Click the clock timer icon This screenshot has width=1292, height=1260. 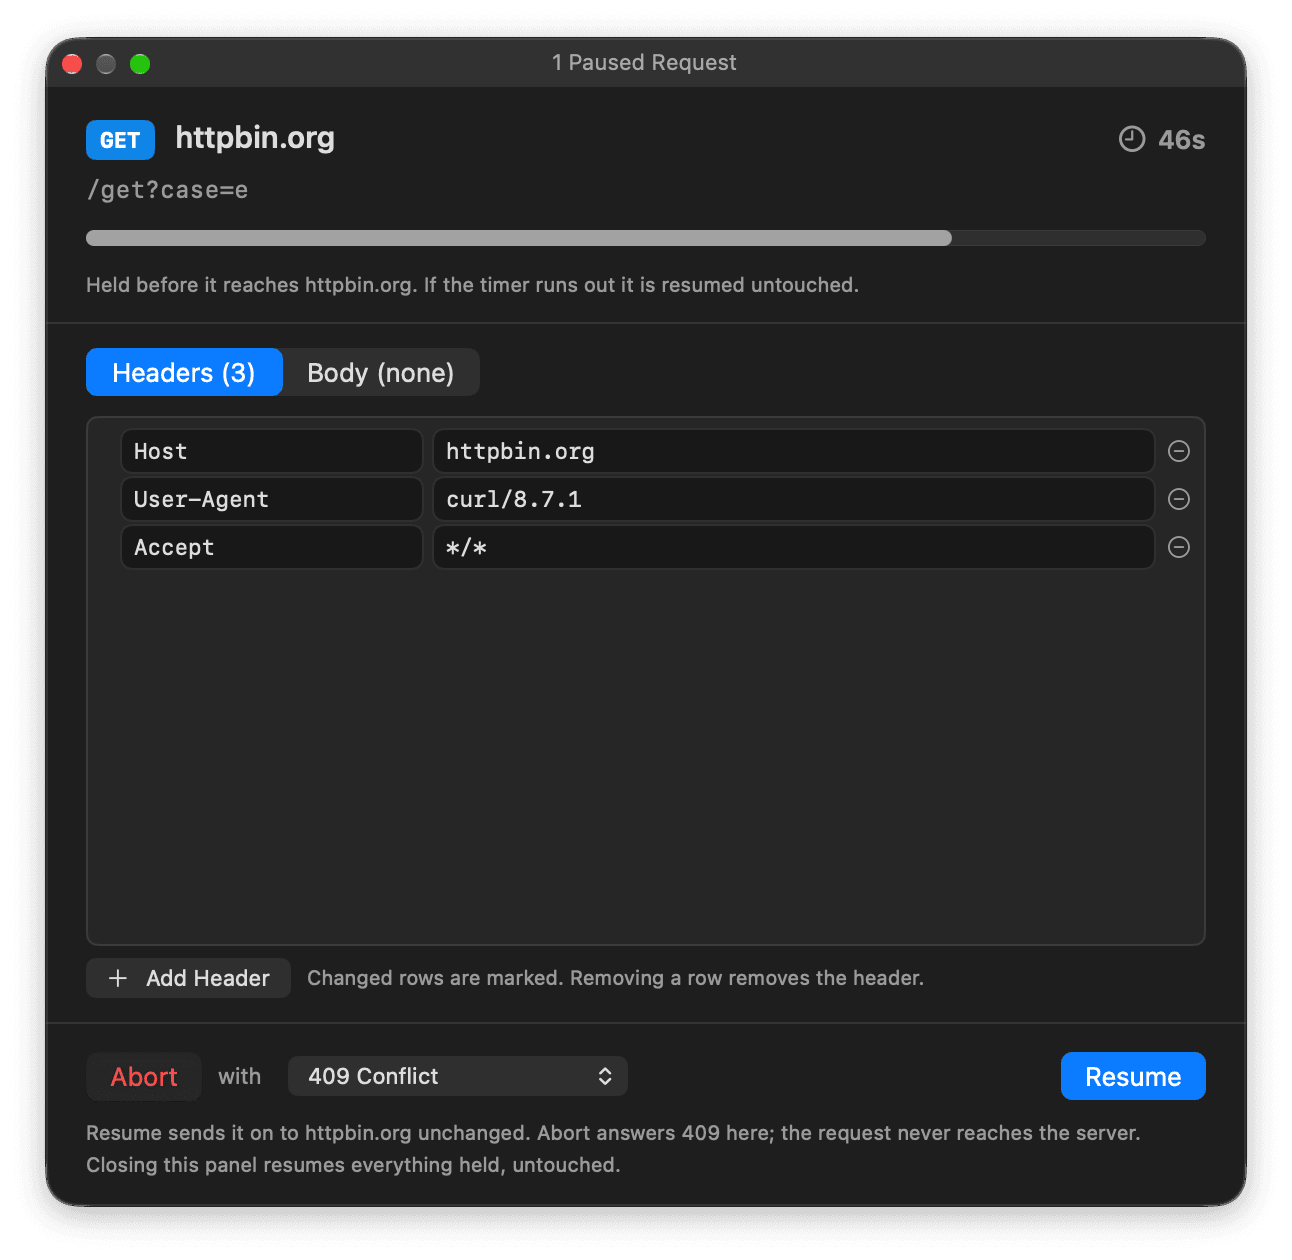point(1132,139)
